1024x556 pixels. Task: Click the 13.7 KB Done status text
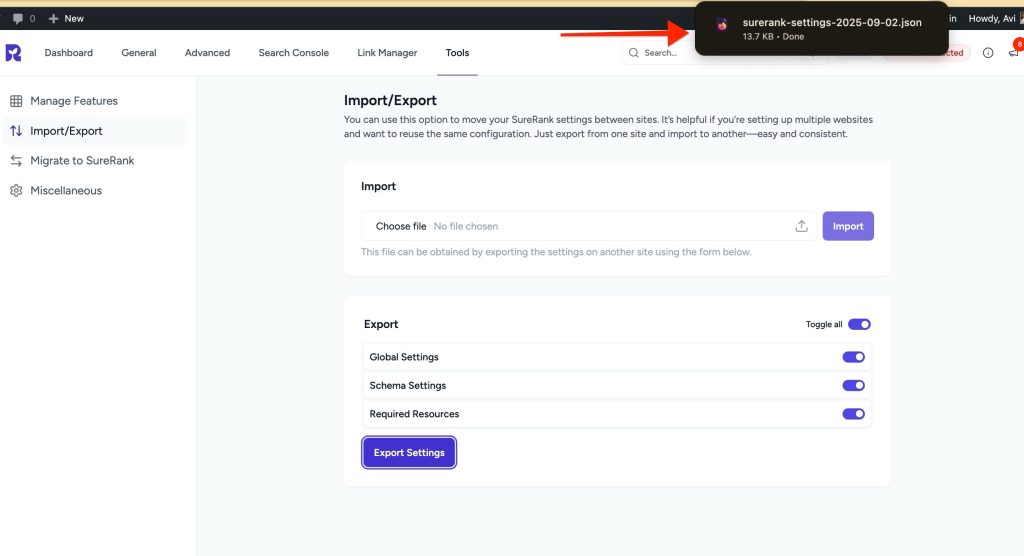tap(773, 37)
